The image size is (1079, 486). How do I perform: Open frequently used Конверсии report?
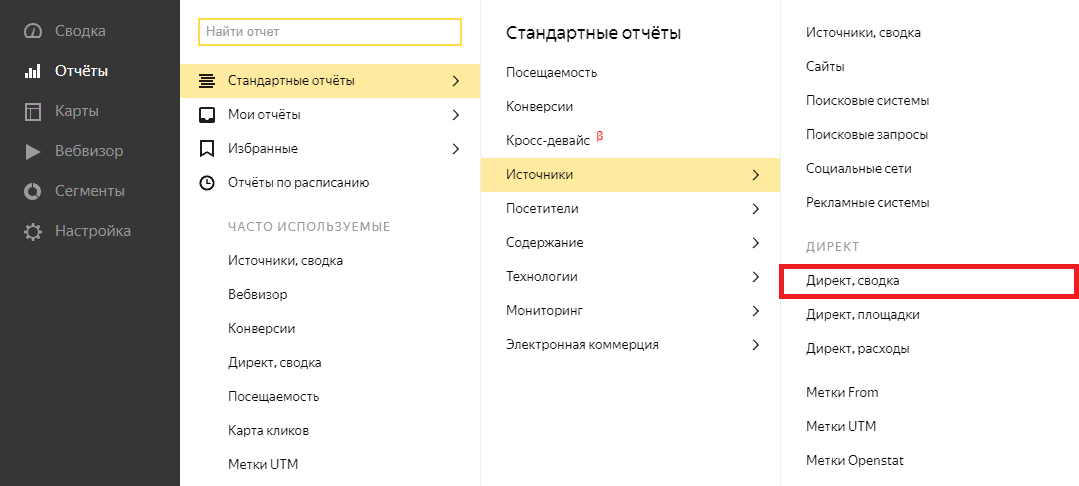(261, 329)
